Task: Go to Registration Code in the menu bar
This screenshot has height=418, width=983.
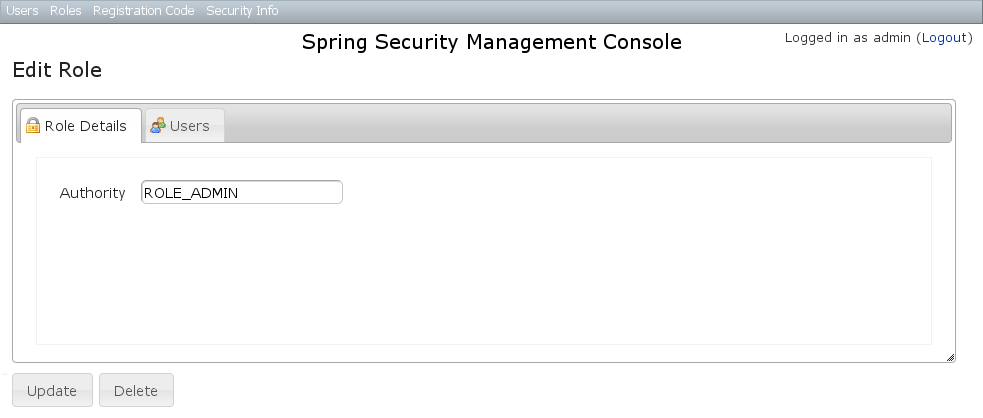Action: coord(143,11)
